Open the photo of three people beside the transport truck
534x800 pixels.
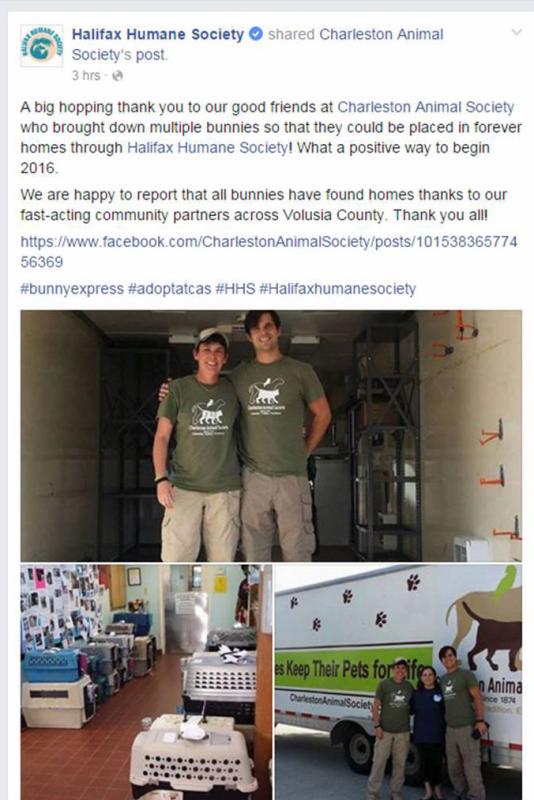pyautogui.click(x=398, y=682)
